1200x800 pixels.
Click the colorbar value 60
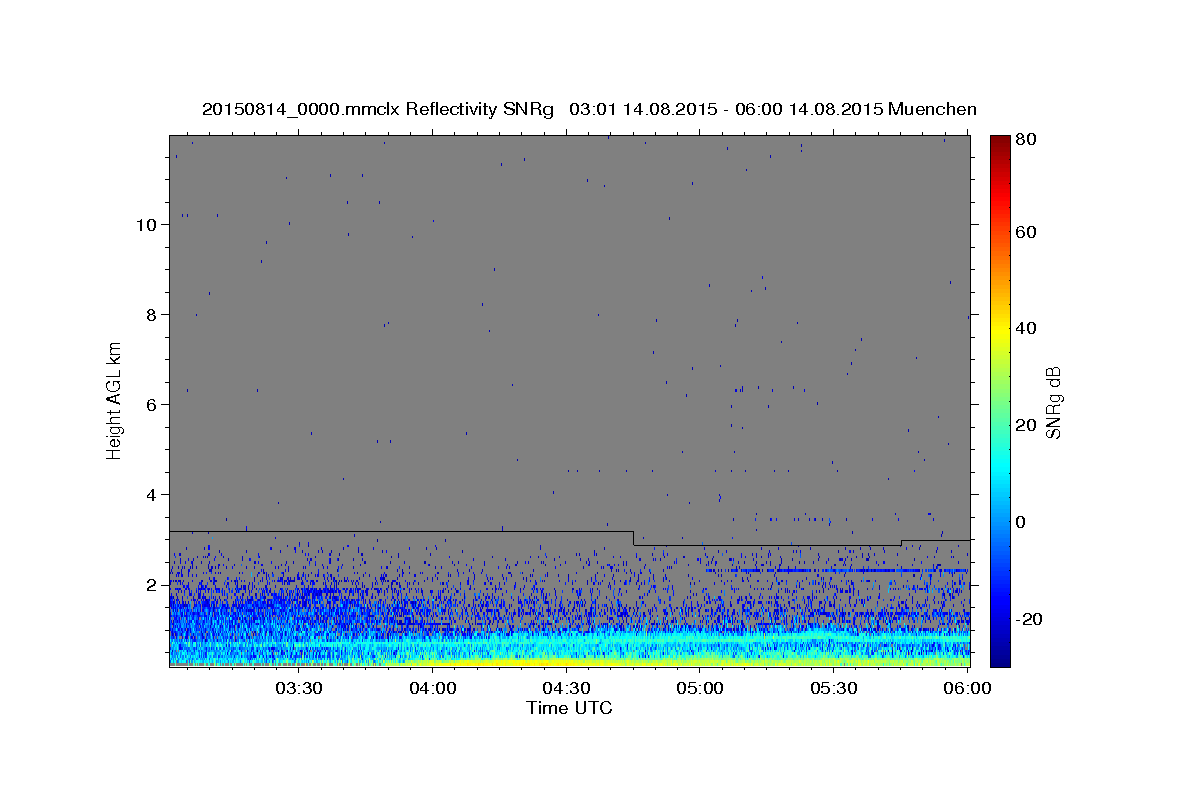(1025, 232)
